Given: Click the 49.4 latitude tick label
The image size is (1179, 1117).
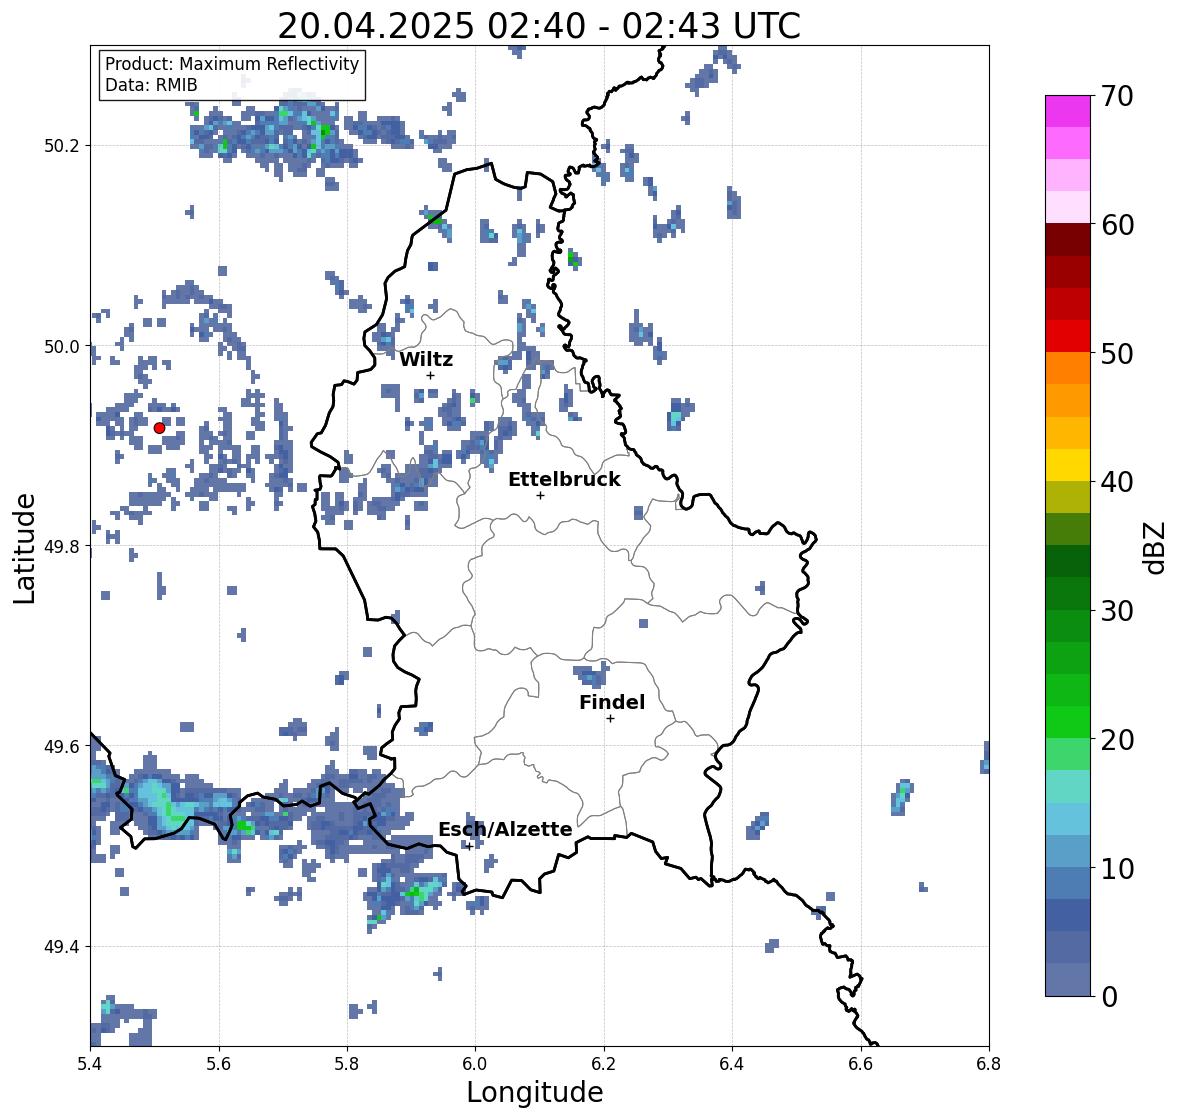Looking at the screenshot, I should coord(62,947).
